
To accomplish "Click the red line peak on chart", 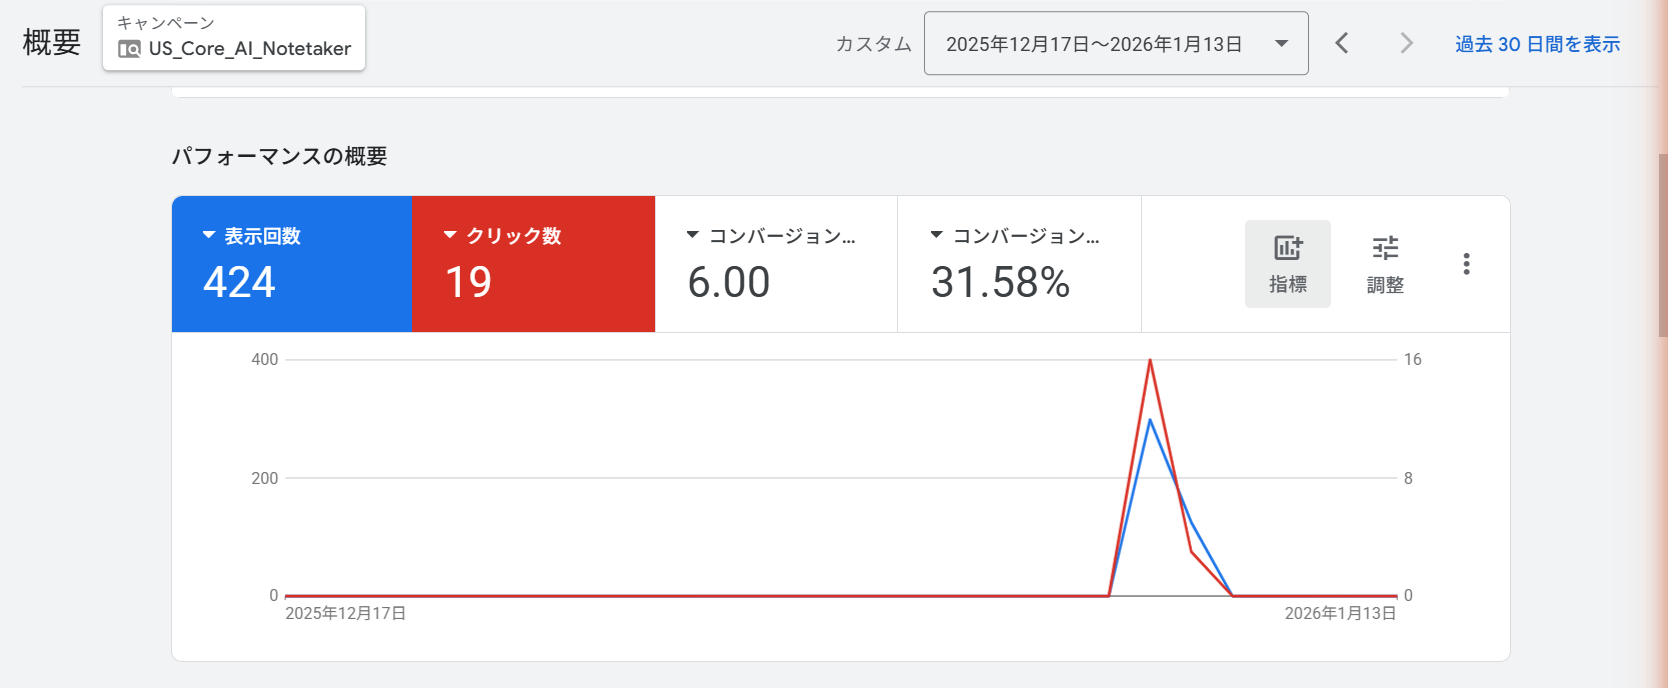I will pos(1150,361).
